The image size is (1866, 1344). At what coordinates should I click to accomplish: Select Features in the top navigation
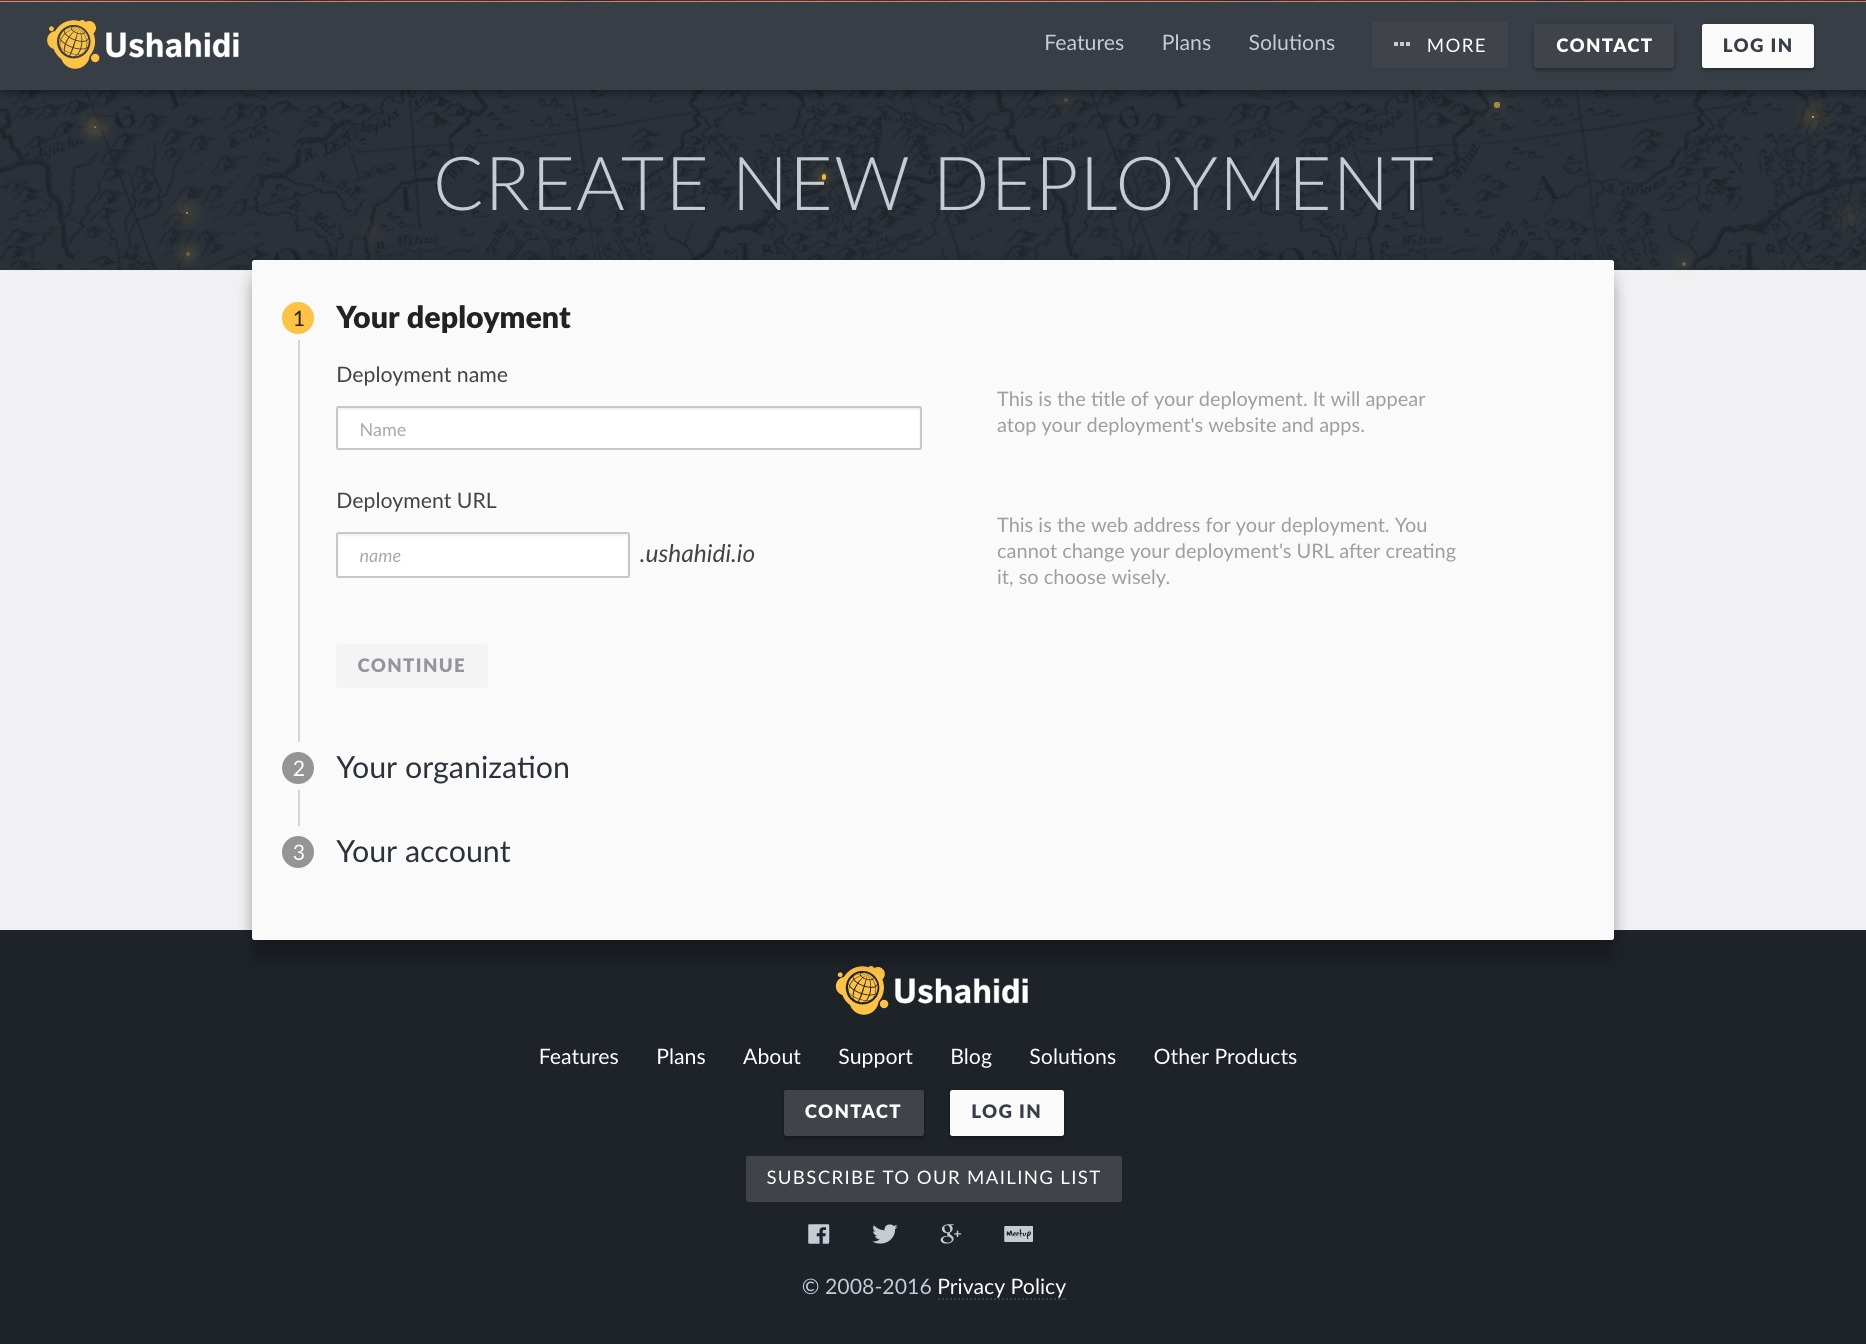tap(1084, 44)
